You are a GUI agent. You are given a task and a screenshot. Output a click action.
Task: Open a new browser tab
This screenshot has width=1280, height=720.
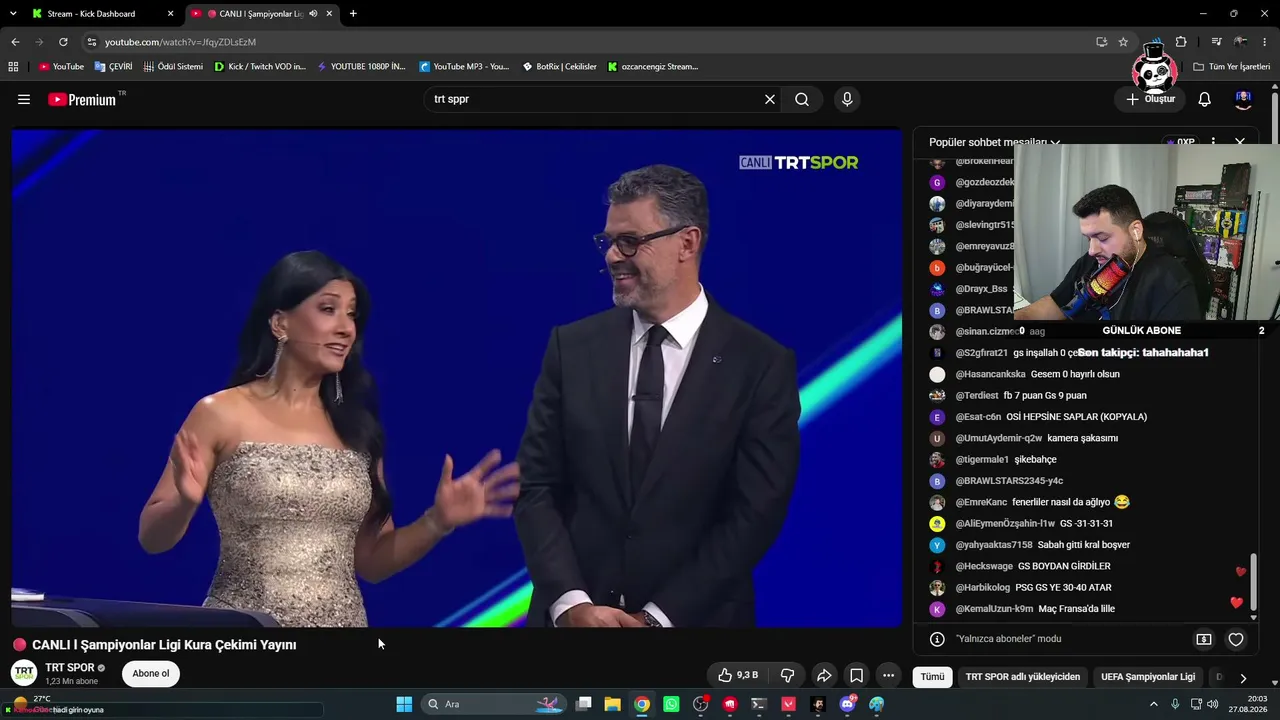pyautogui.click(x=353, y=14)
